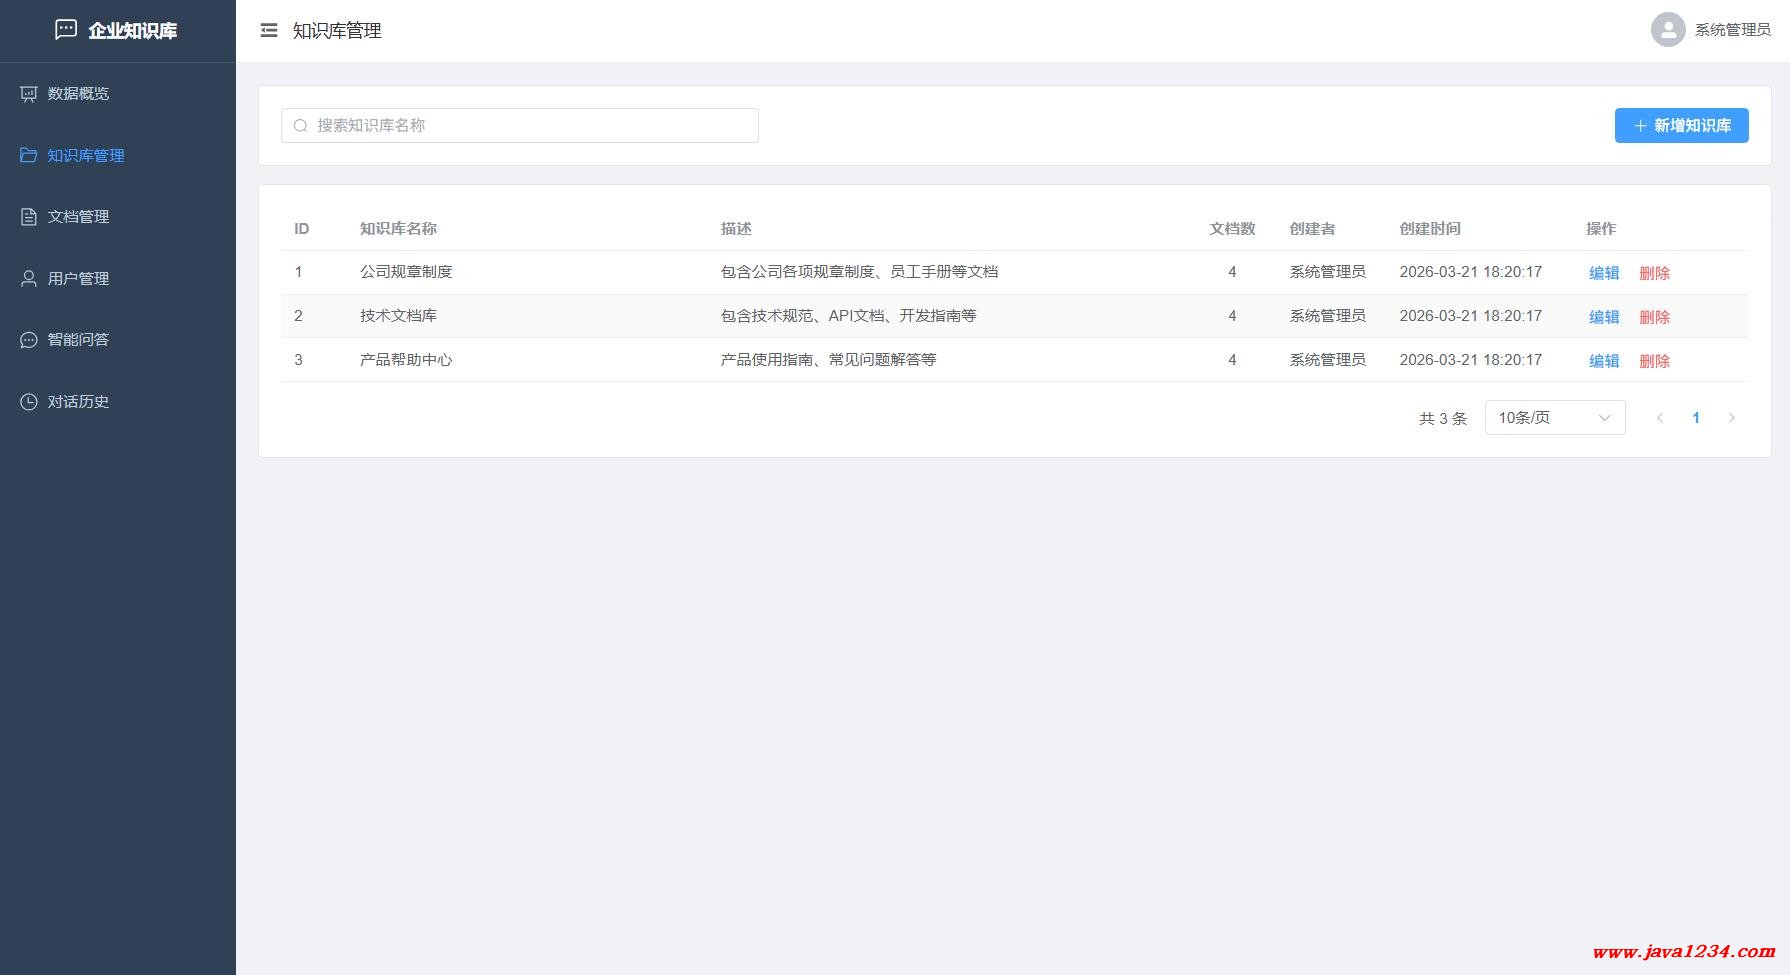
Task: Open 对话历史 menu item
Action: (x=78, y=402)
